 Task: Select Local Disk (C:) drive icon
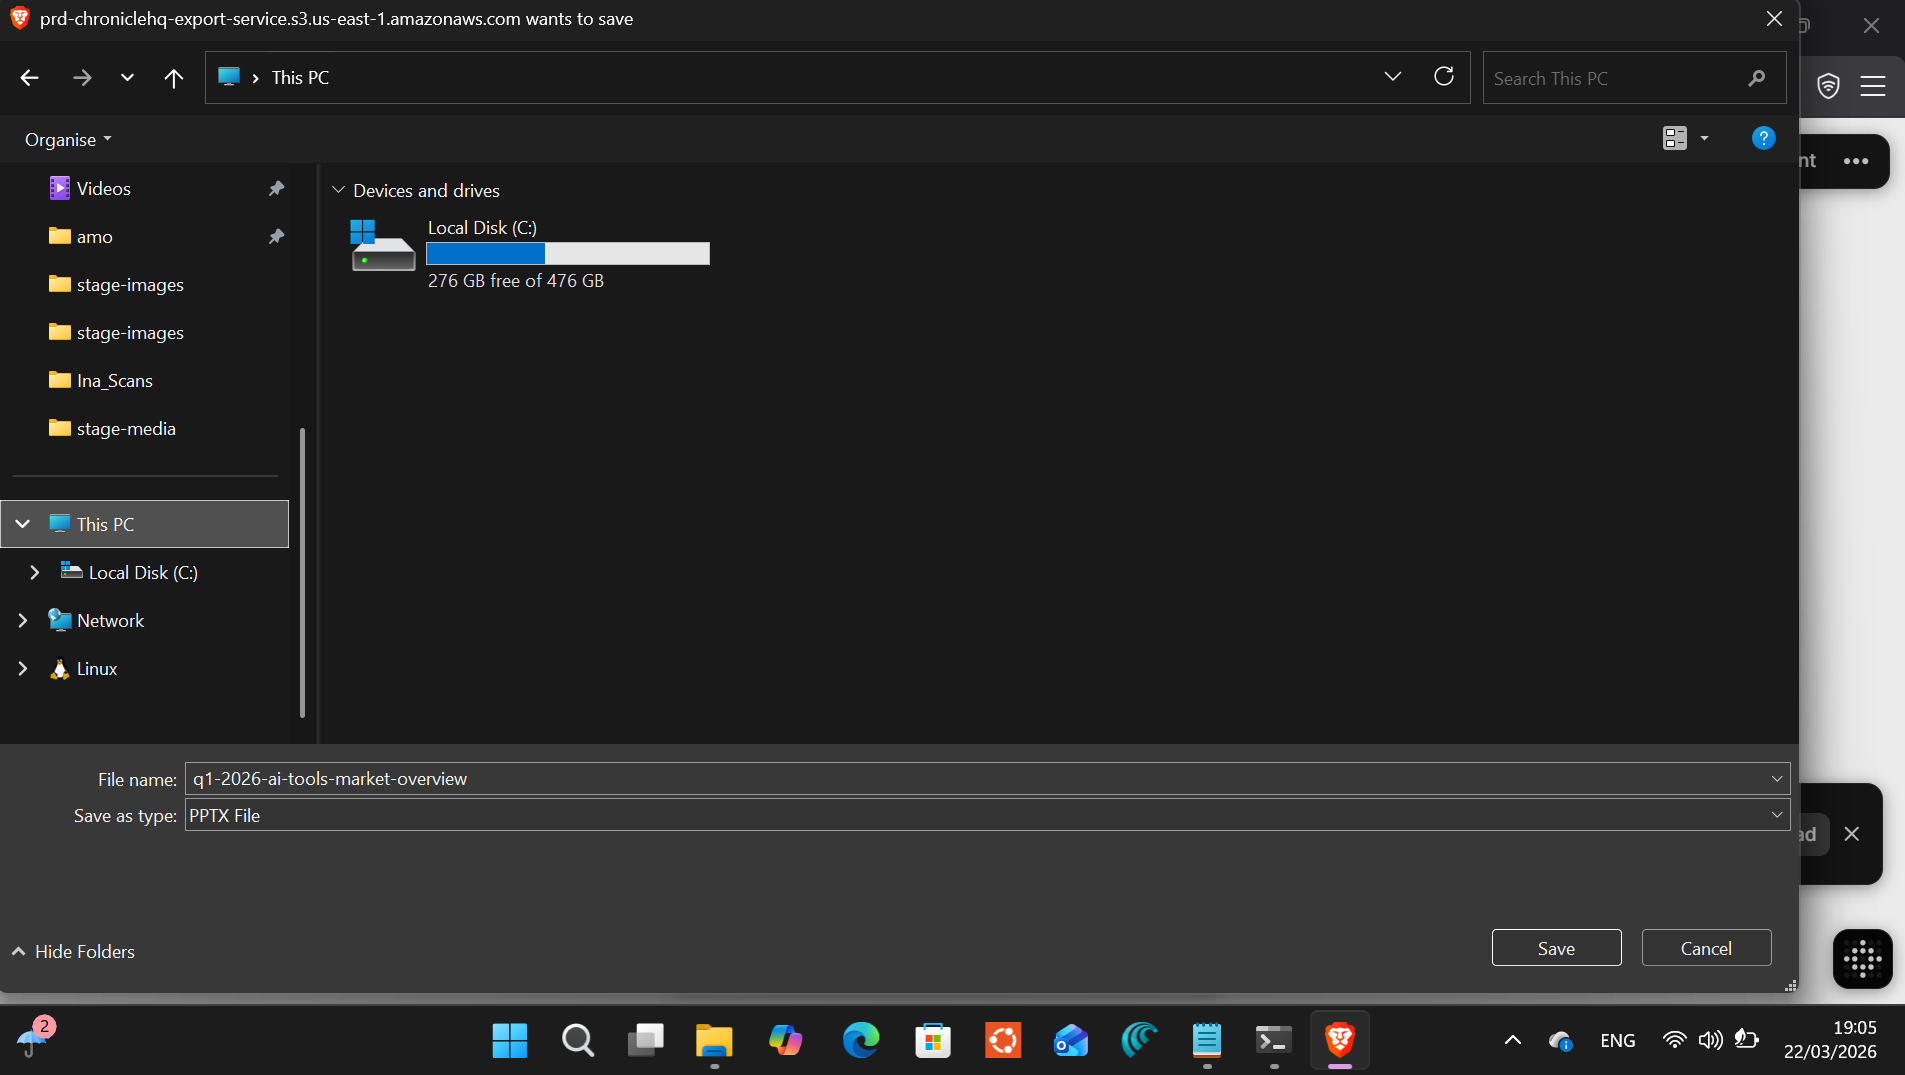382,246
